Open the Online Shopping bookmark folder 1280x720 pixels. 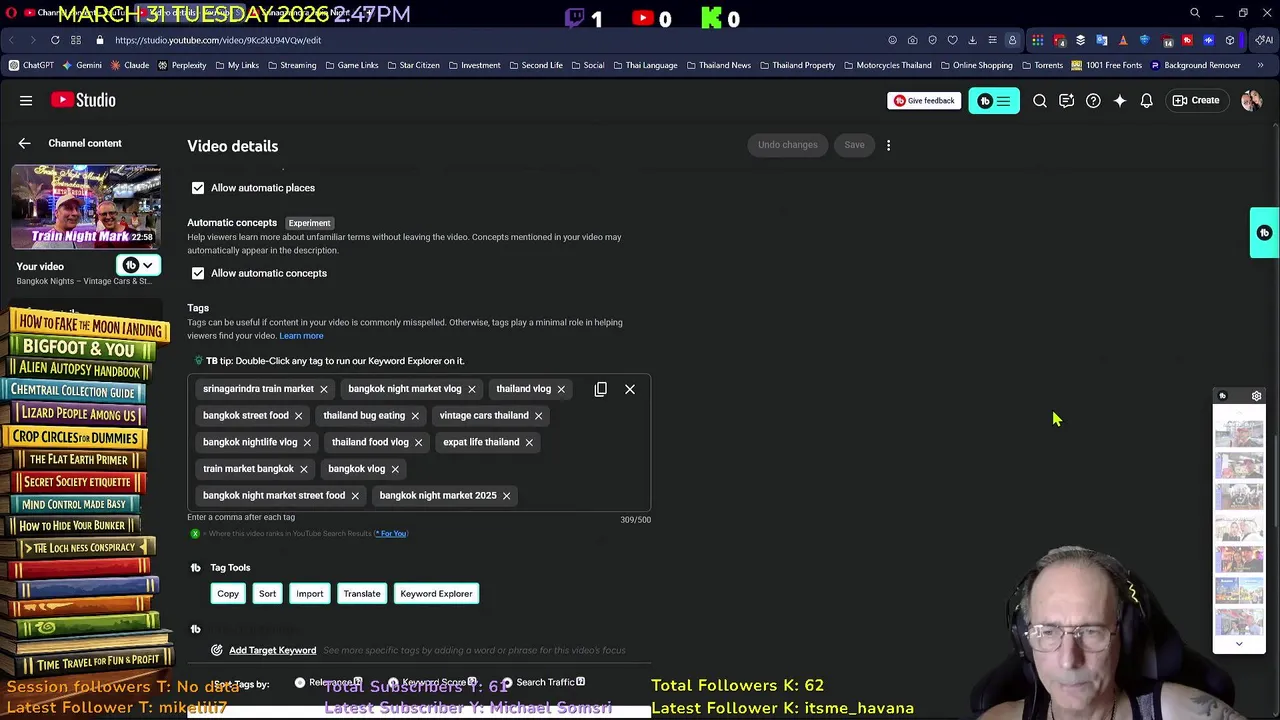975,65
